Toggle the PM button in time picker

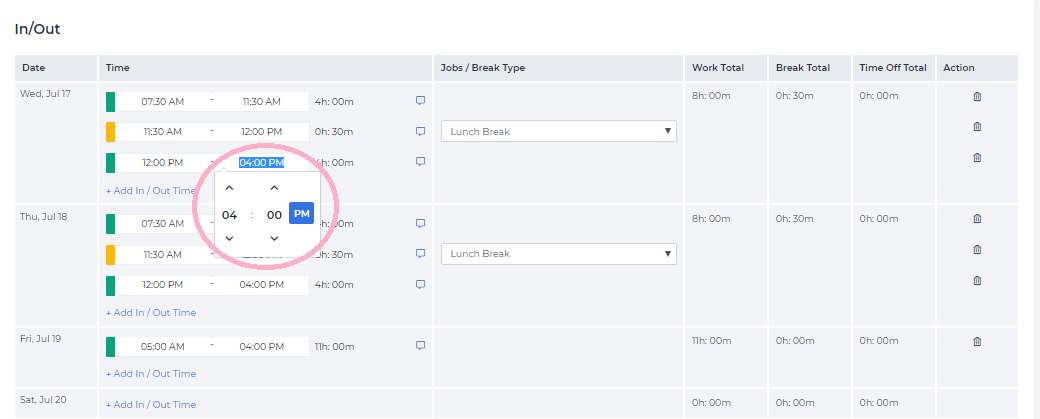pyautogui.click(x=302, y=214)
